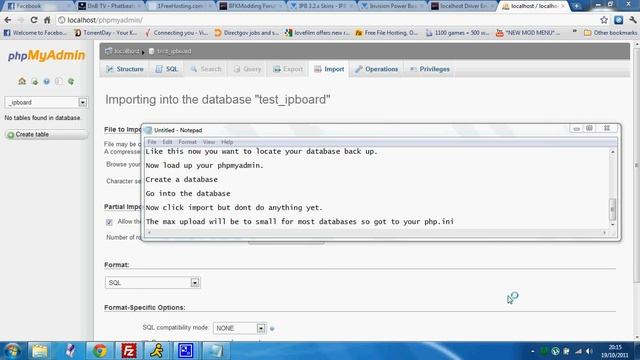Click inside the Notepad text area

point(377,187)
